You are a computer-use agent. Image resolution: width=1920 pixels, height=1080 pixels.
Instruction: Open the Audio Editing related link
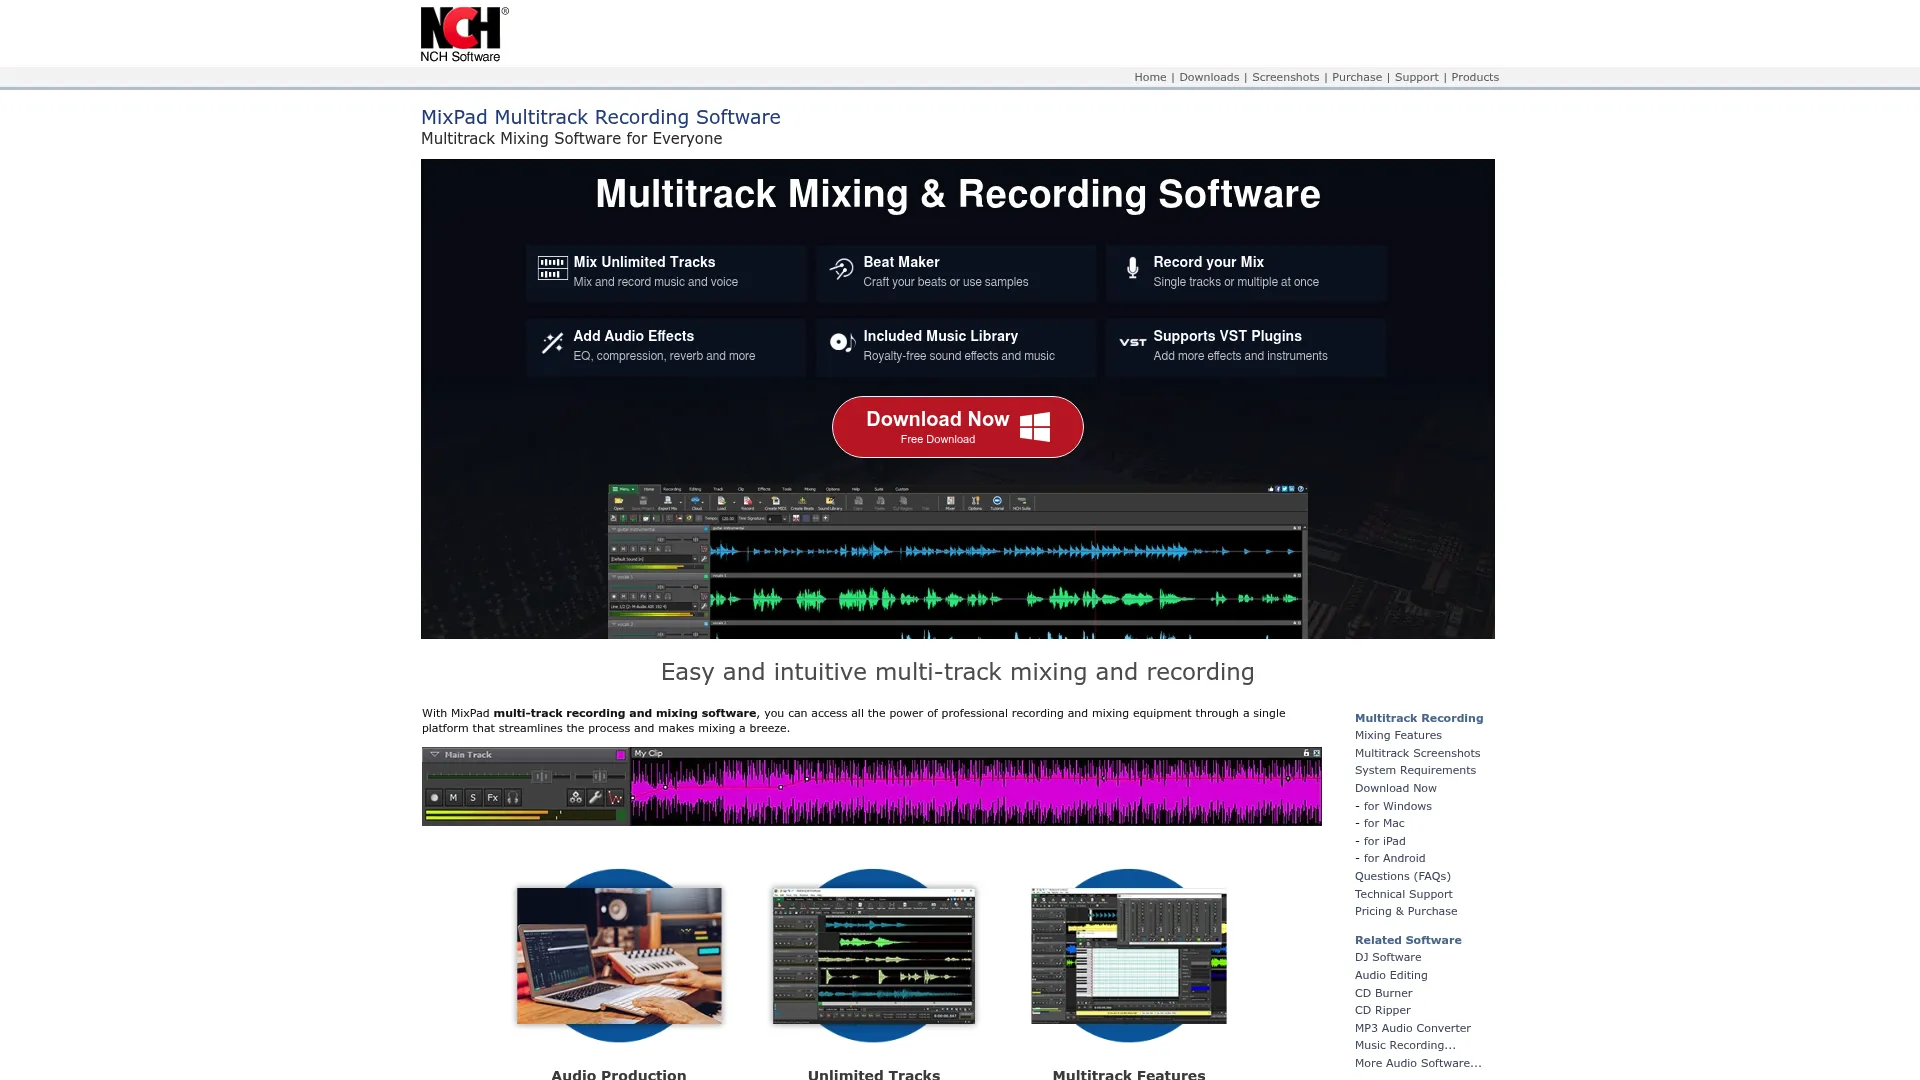tap(1391, 975)
